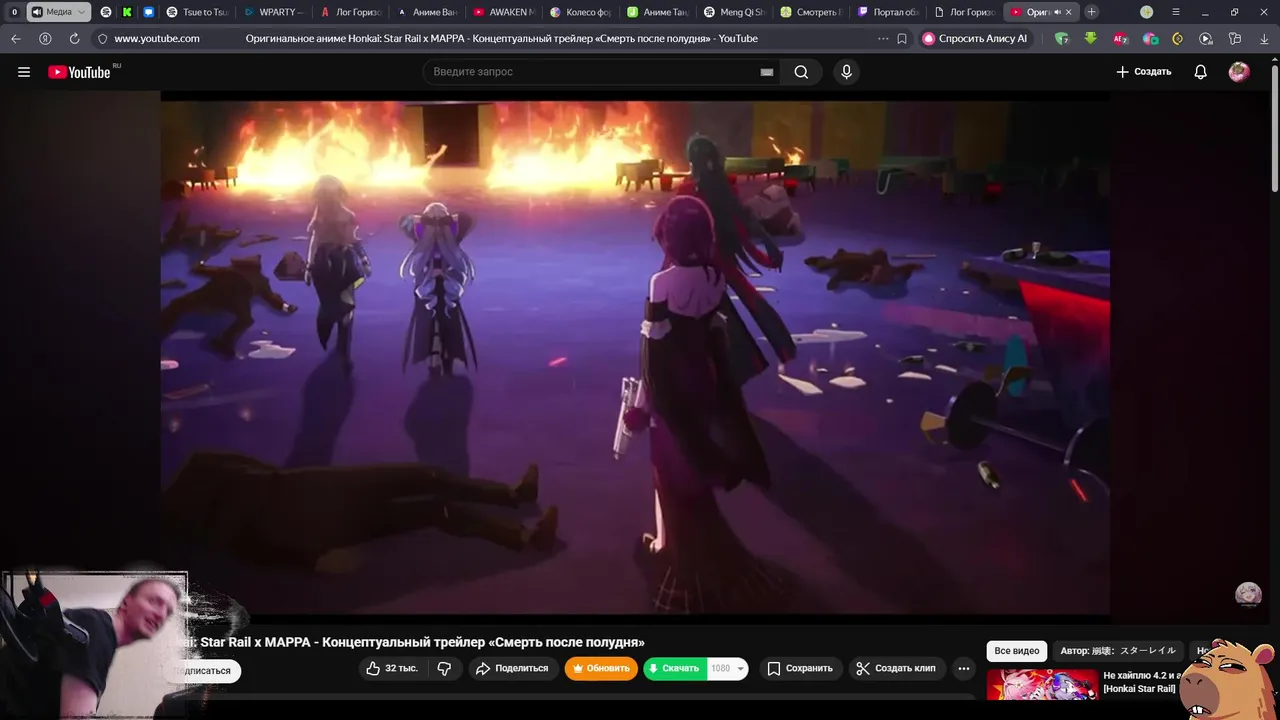This screenshot has height=720, width=1280.
Task: Click the orange Обновить button
Action: click(x=601, y=668)
